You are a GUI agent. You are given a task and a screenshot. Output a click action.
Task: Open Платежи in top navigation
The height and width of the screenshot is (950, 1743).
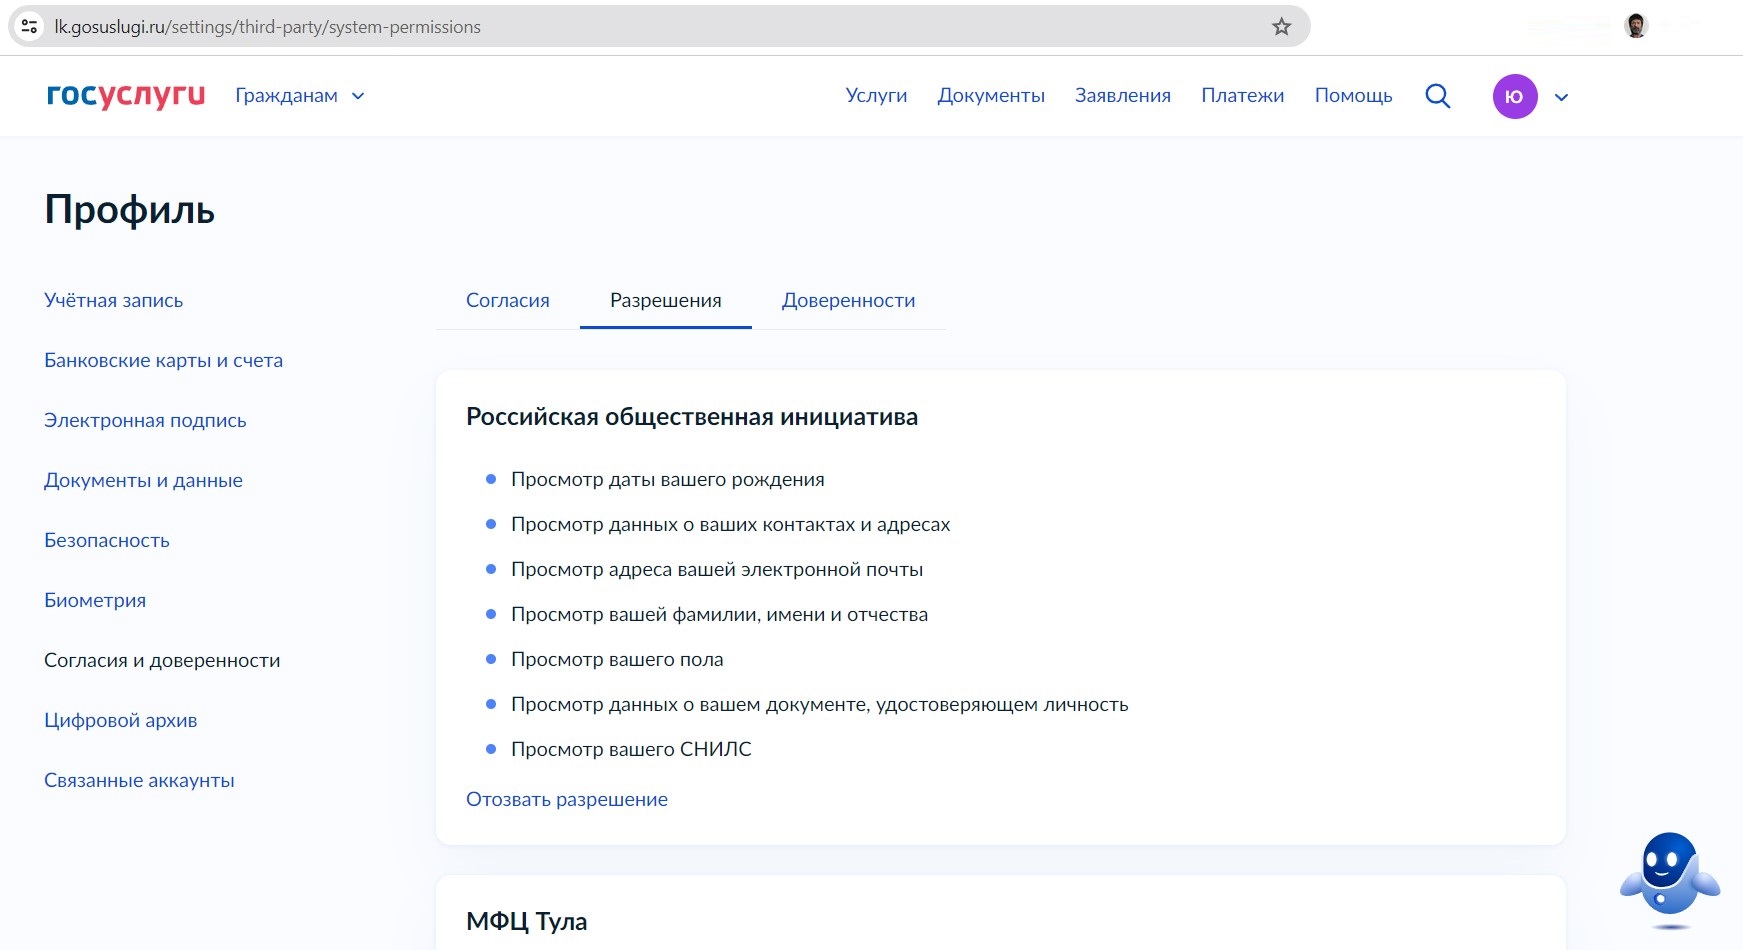click(x=1243, y=96)
